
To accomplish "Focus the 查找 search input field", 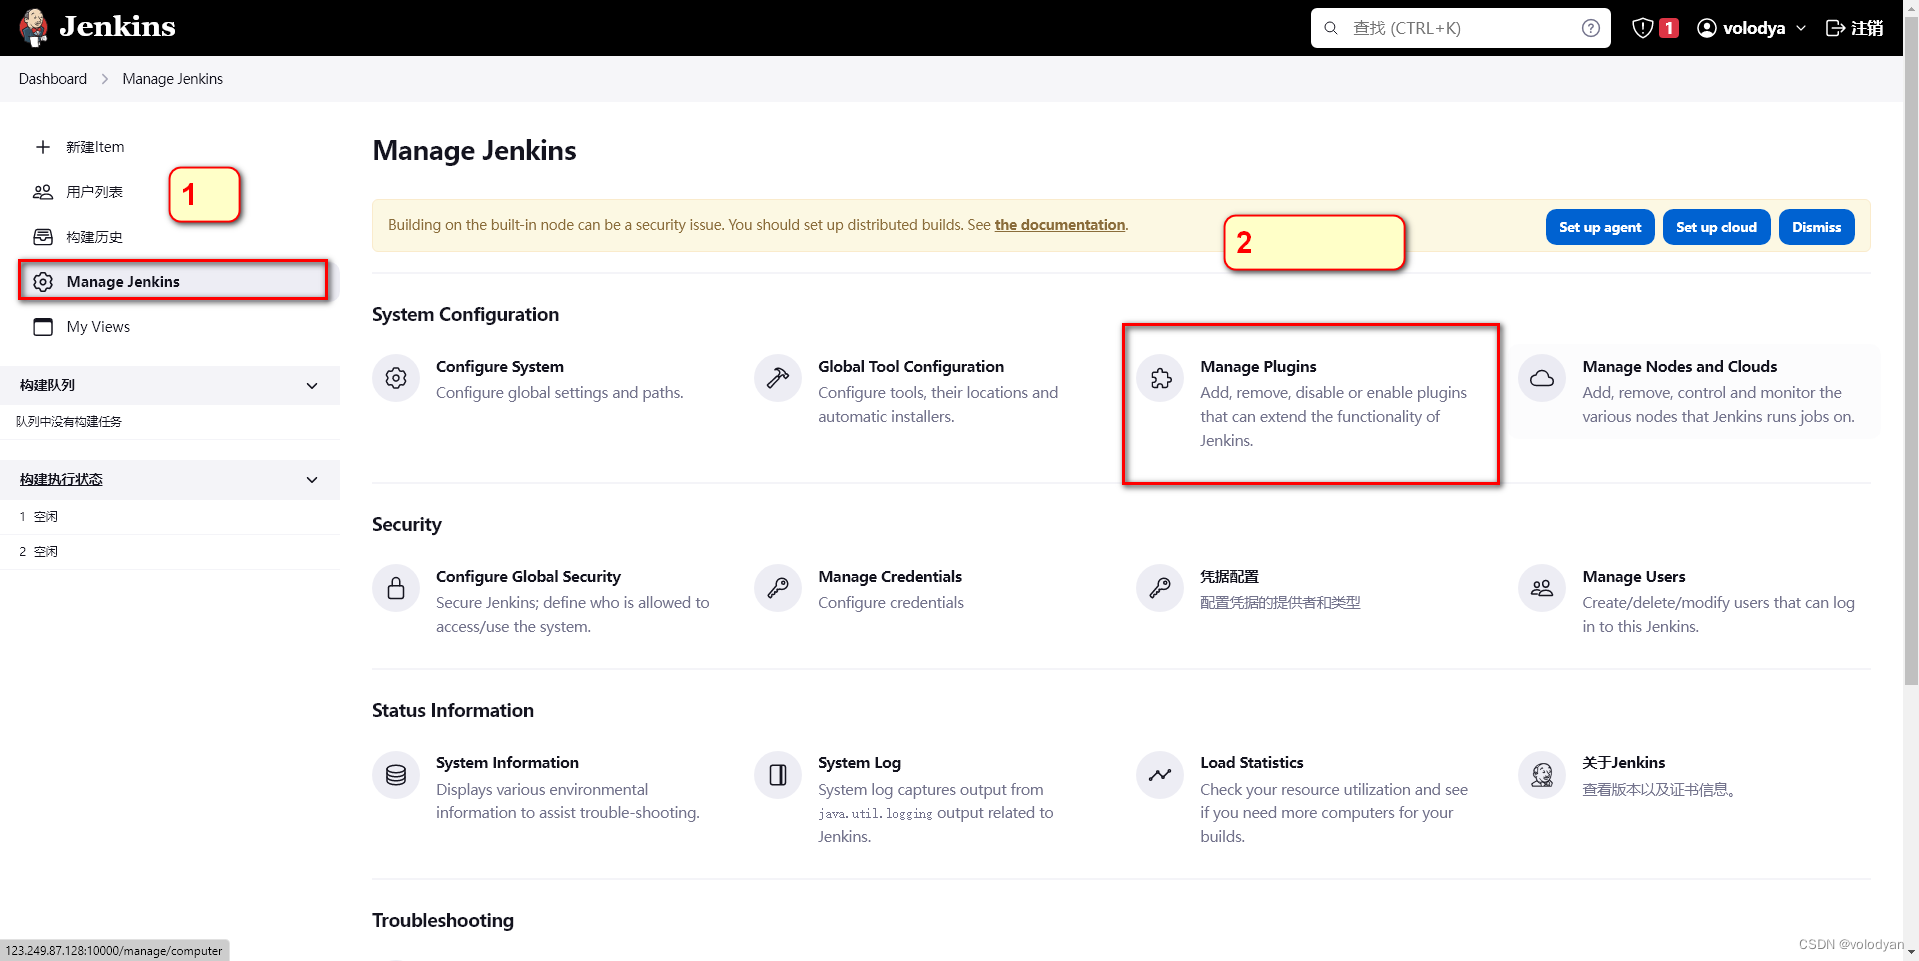I will click(x=1460, y=28).
